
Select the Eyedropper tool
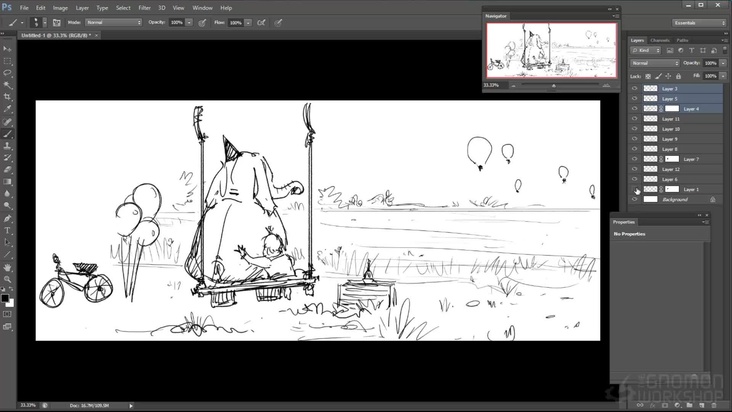[7, 110]
